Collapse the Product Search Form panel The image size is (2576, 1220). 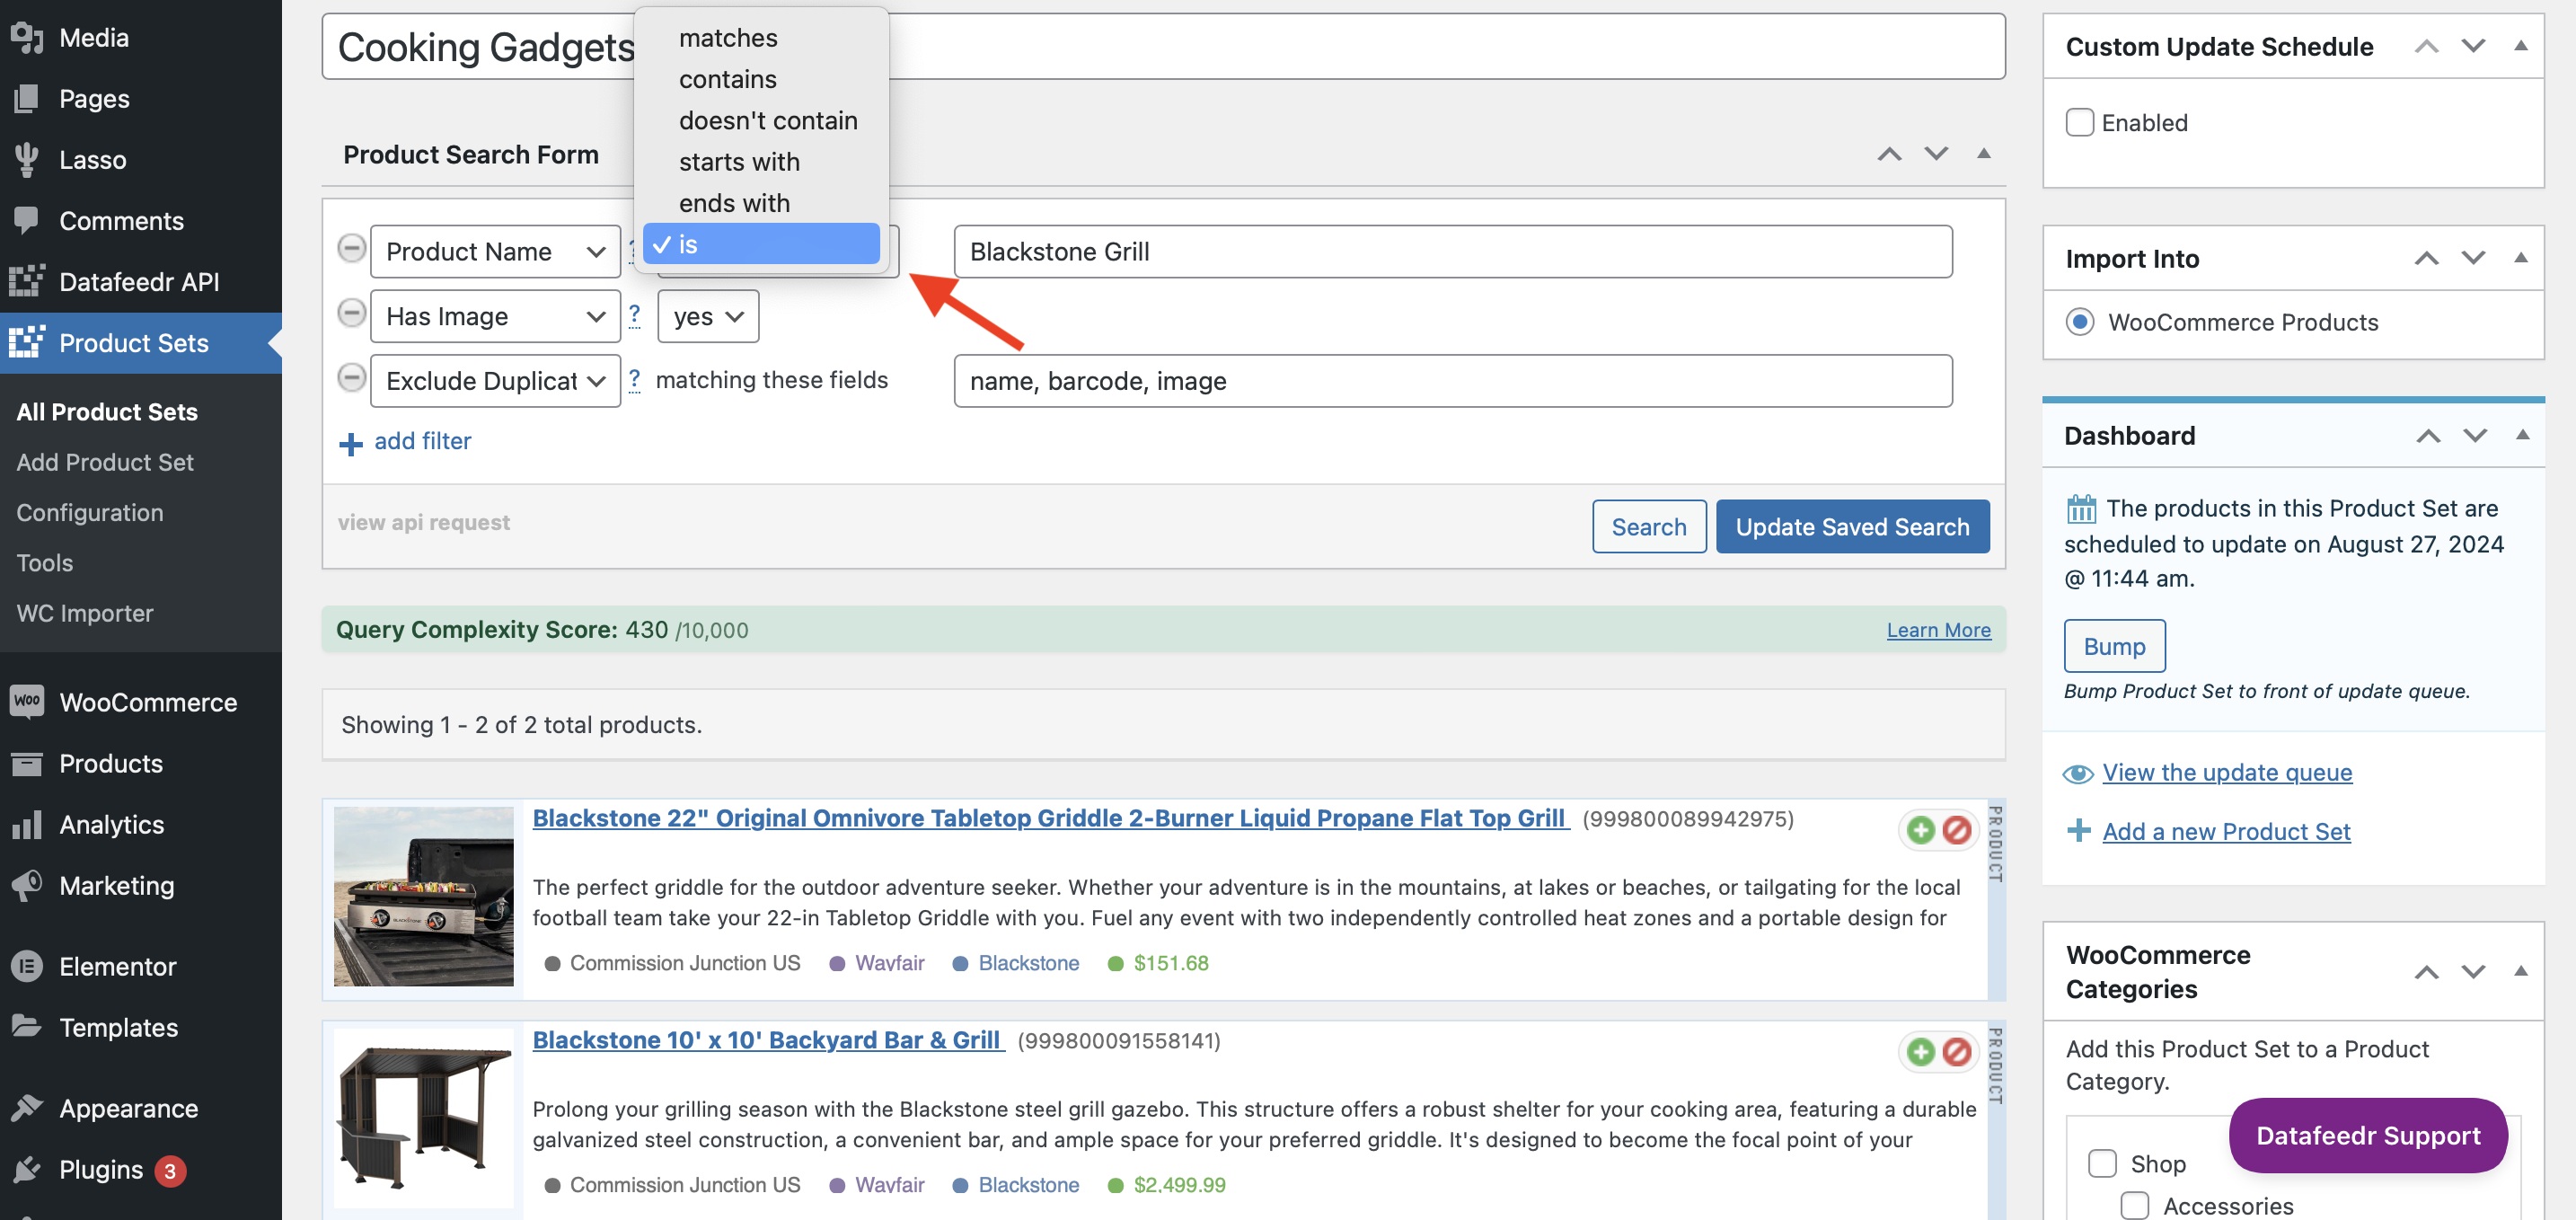point(1984,154)
